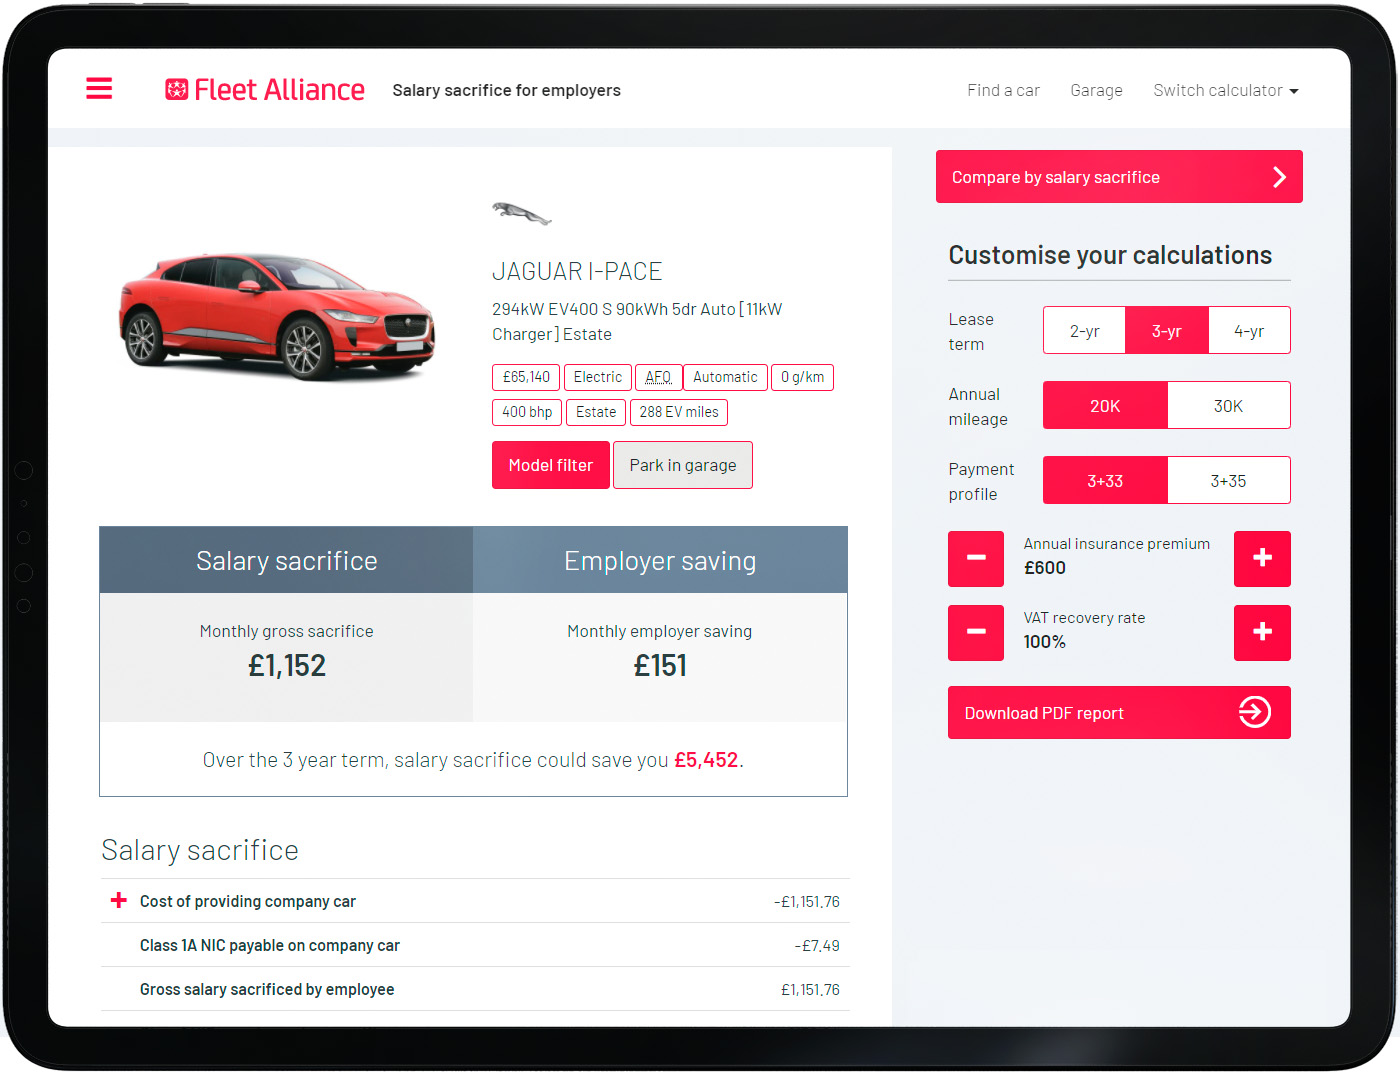The image size is (1400, 1073).
Task: Click the JAGUAR I-PACE title
Action: pyautogui.click(x=577, y=271)
